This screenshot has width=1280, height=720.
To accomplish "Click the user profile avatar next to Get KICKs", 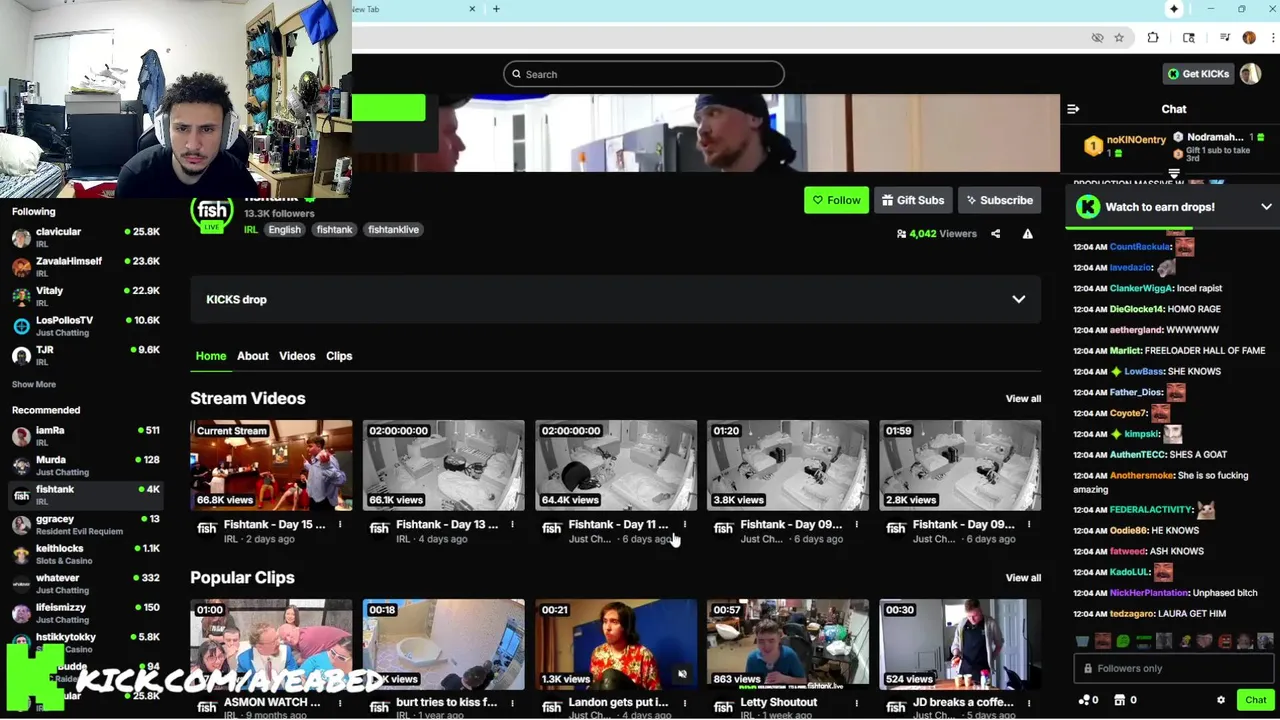I will (1250, 74).
